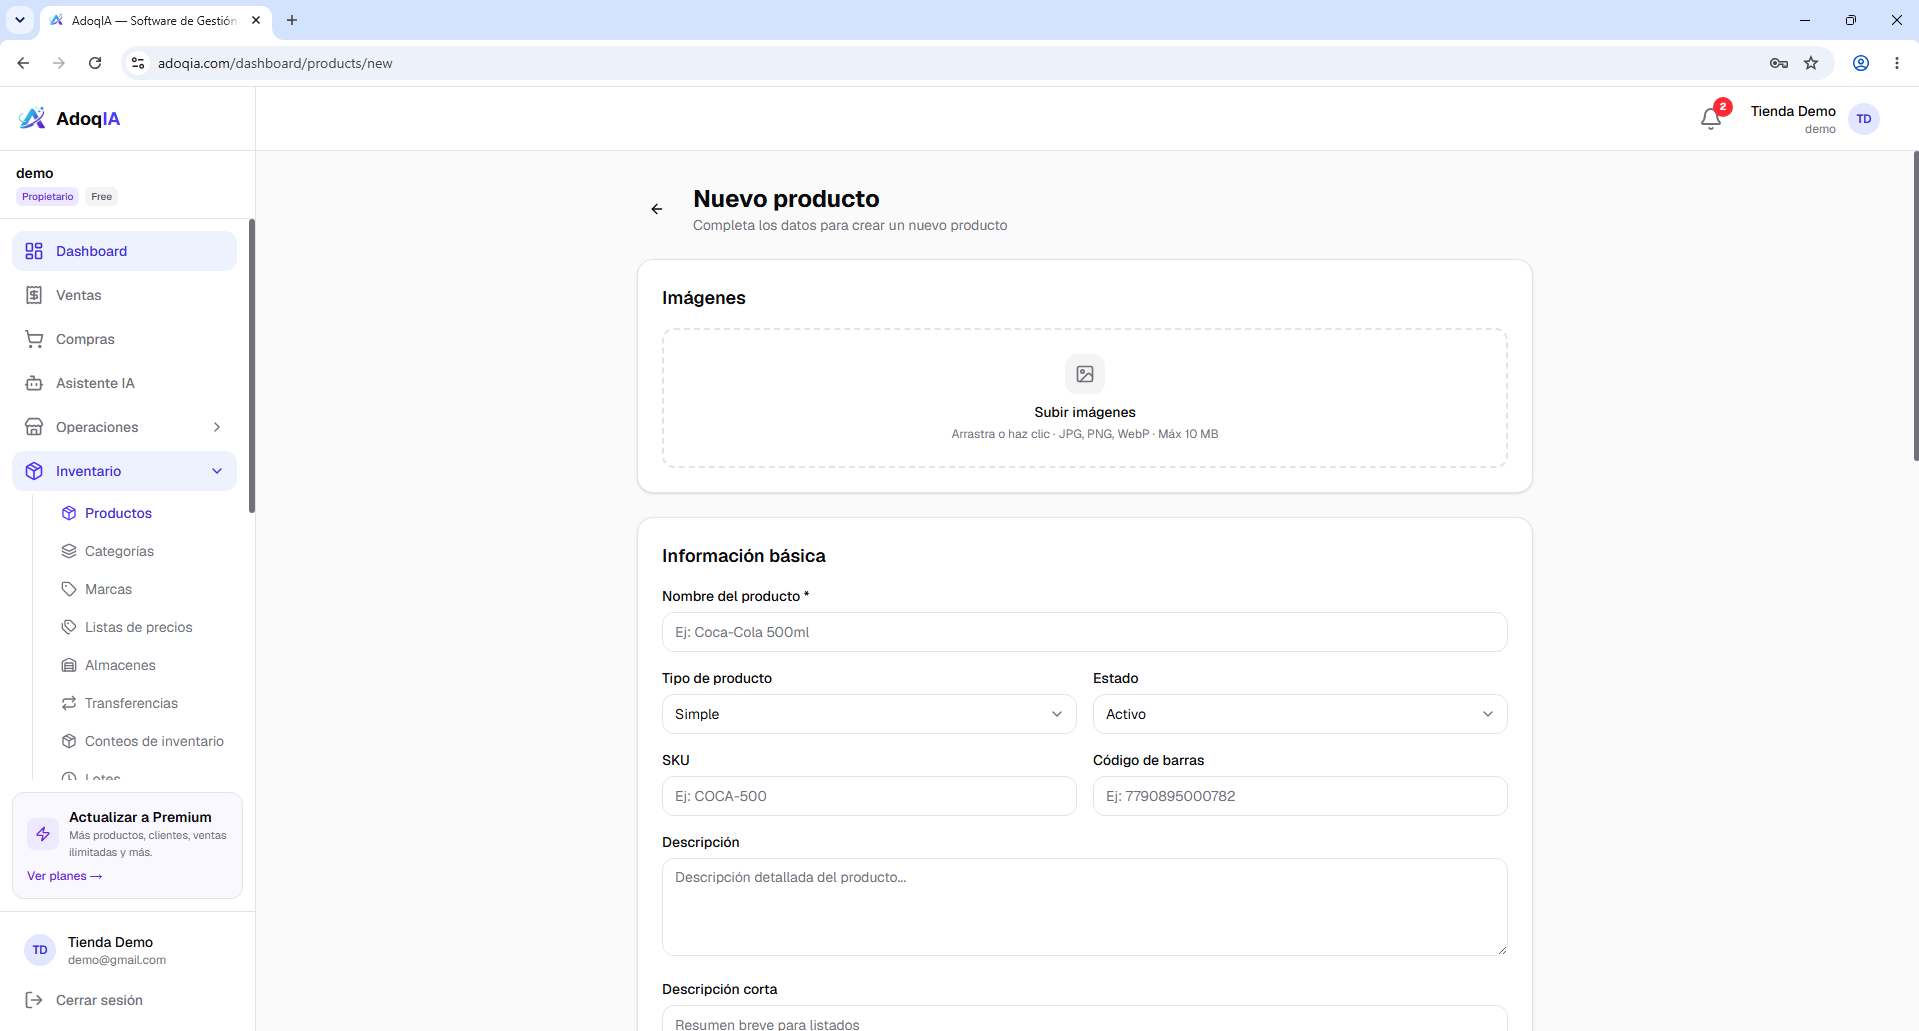The width and height of the screenshot is (1919, 1031).
Task: Click the Conteos de inventario box icon
Action: [69, 741]
